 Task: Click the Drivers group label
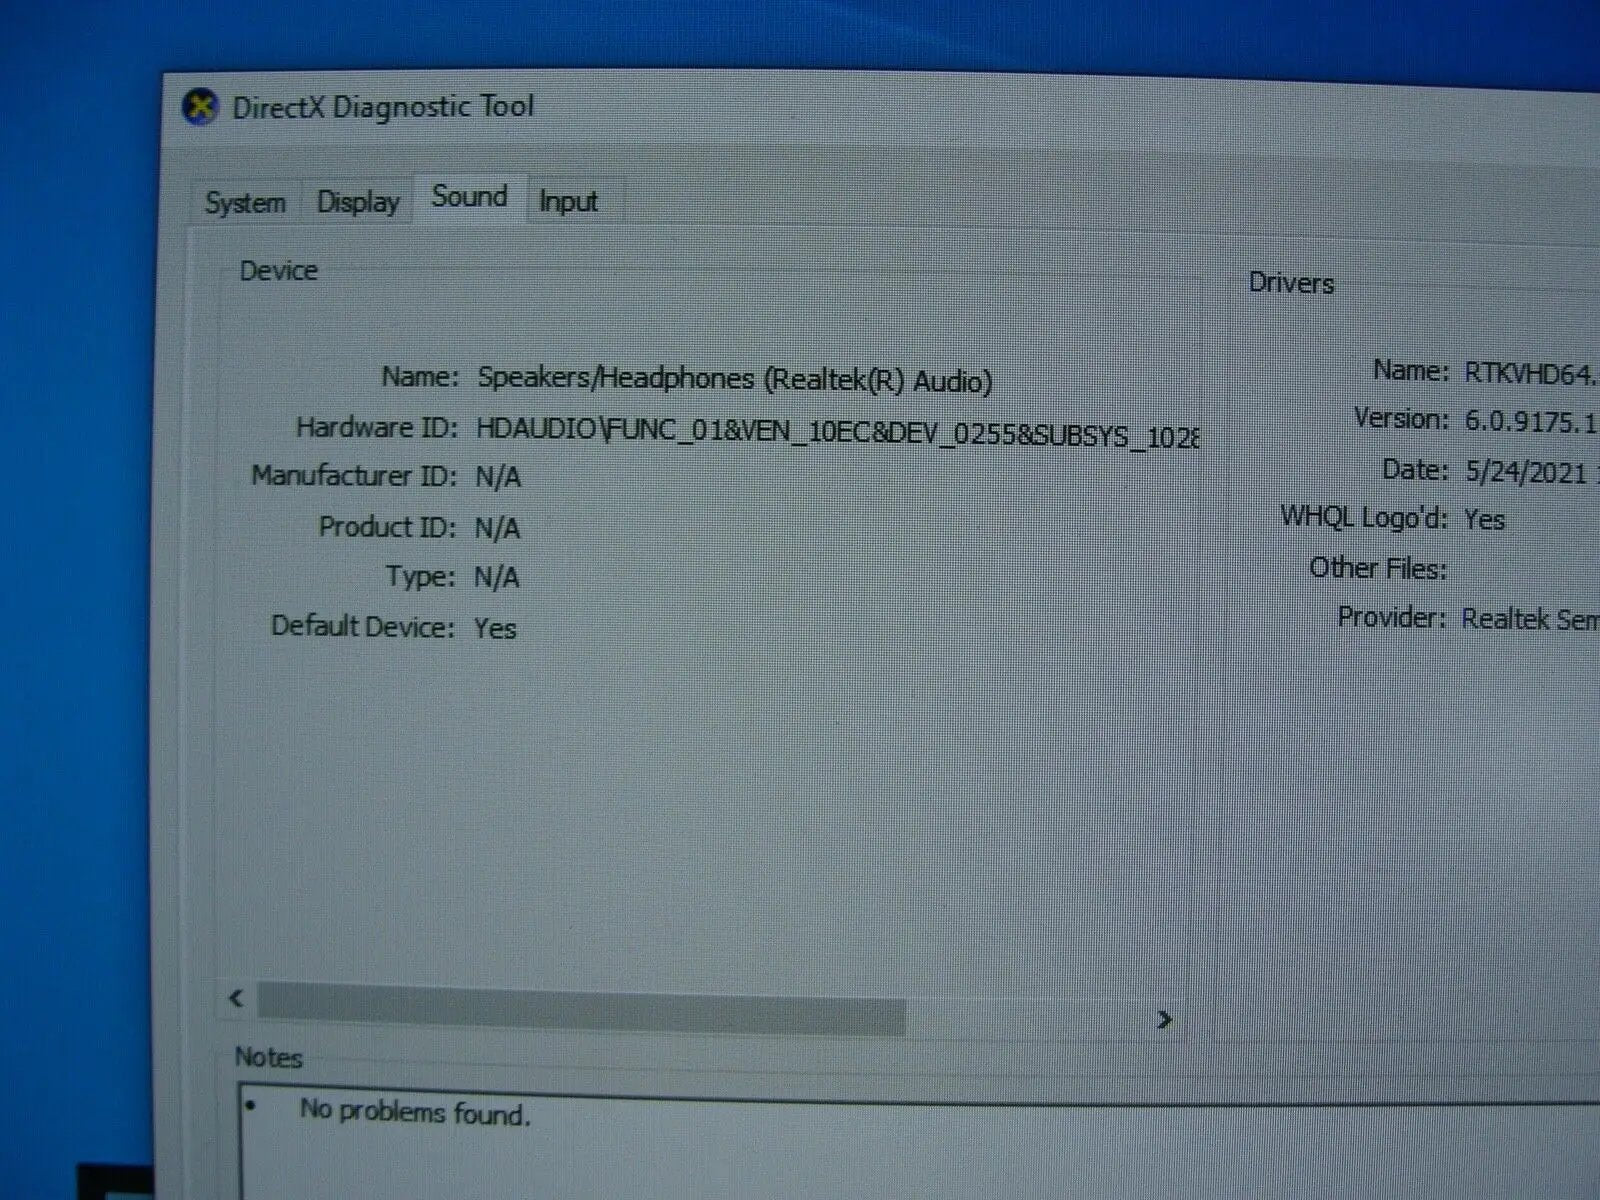(1291, 283)
